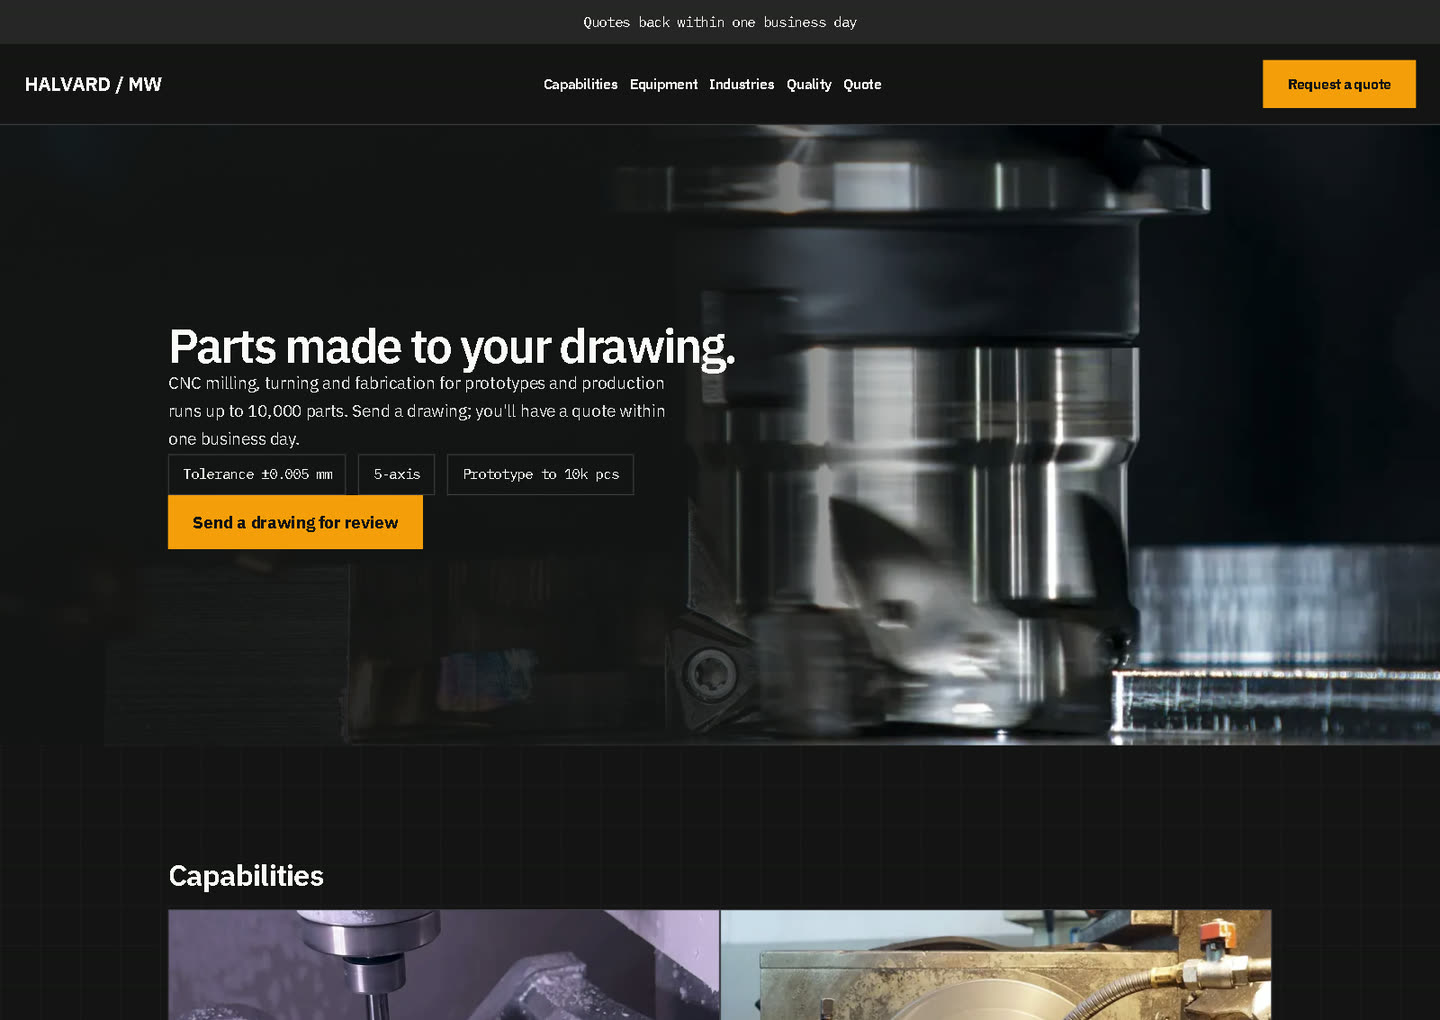Click the Capabilities section heading

pyautogui.click(x=246, y=876)
